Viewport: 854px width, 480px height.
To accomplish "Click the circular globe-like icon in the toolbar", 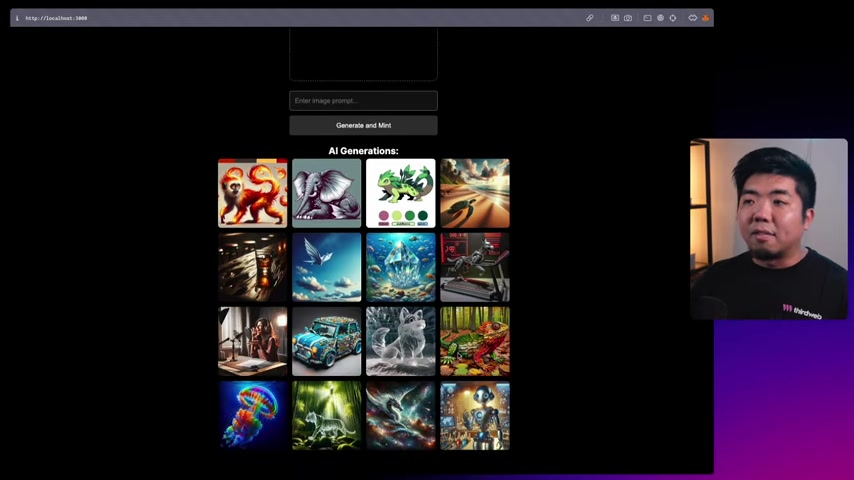I will click(660, 18).
